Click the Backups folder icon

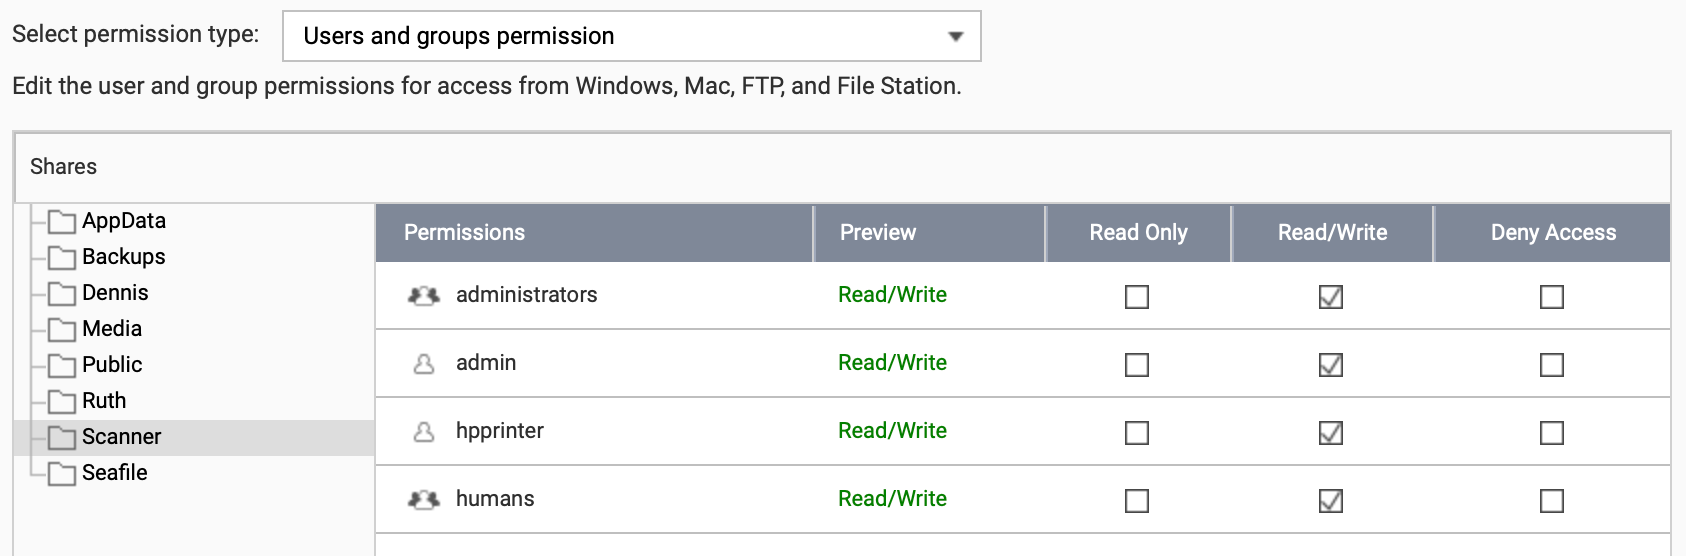(x=63, y=257)
